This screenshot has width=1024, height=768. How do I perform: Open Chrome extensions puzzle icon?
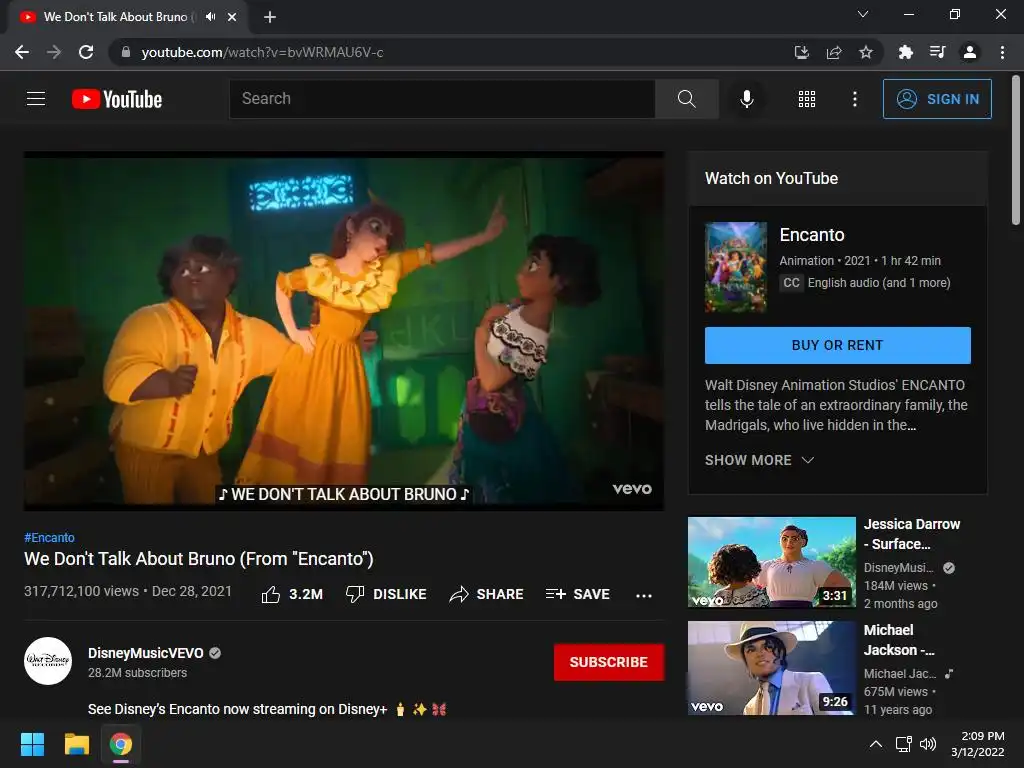[905, 52]
